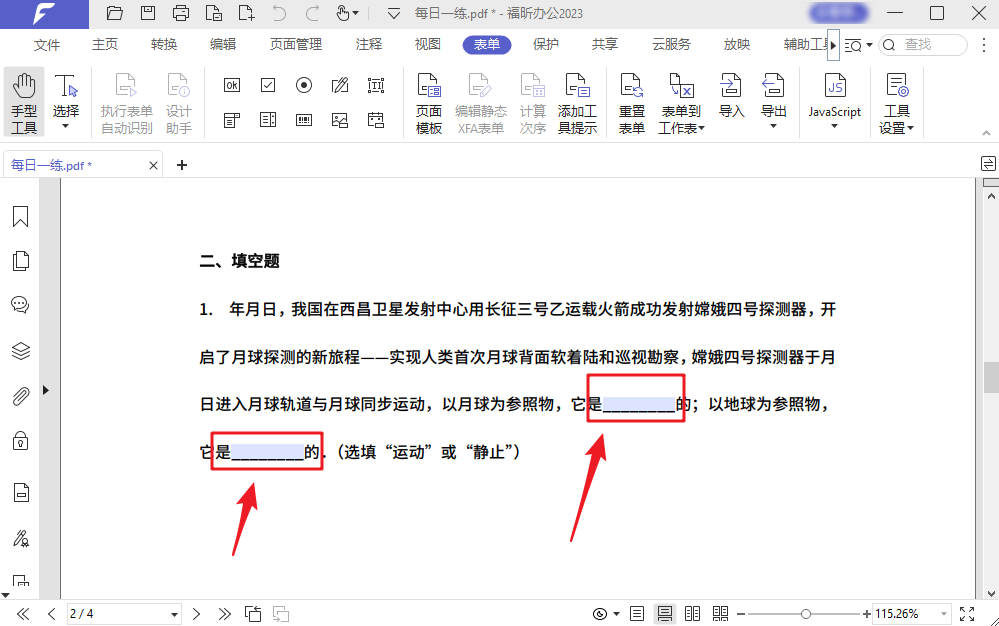Adjust the zoom slider at the bottom
999x626 pixels.
[805, 613]
